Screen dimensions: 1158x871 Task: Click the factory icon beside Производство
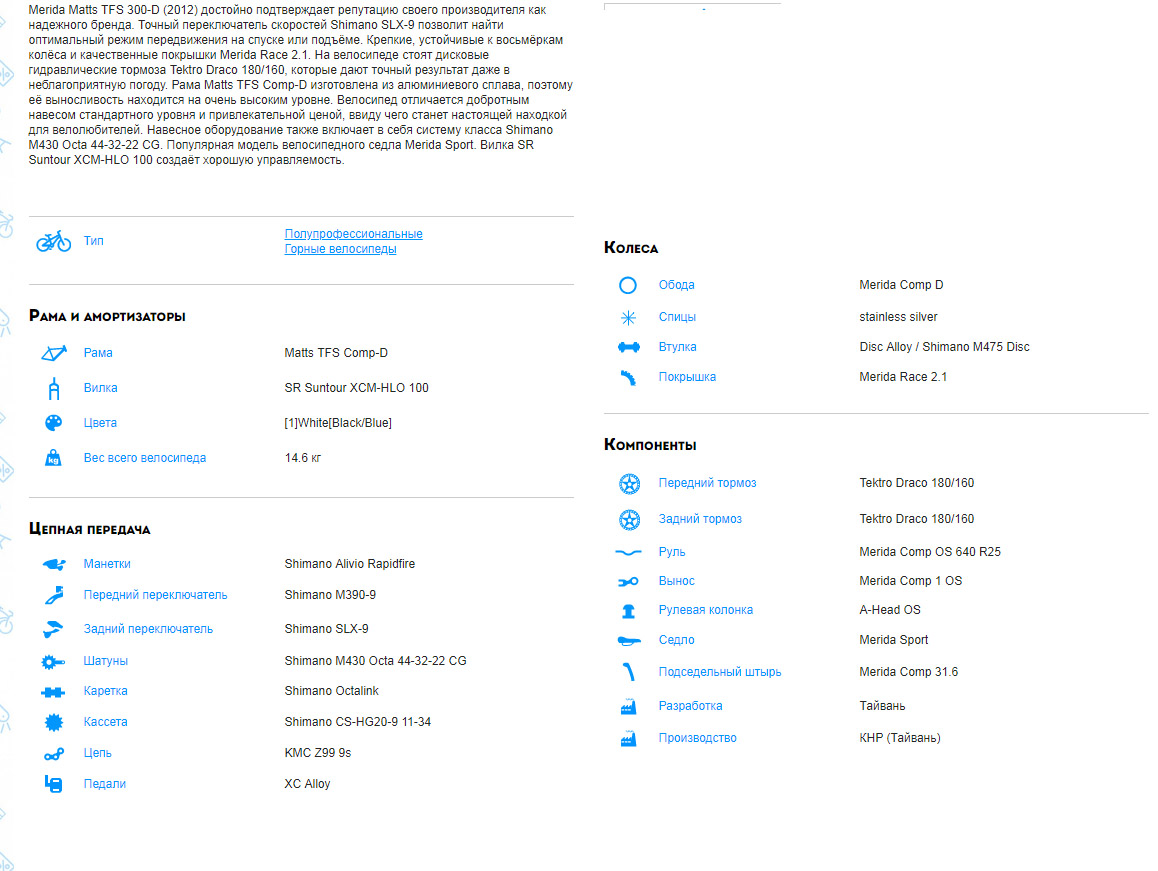[628, 739]
